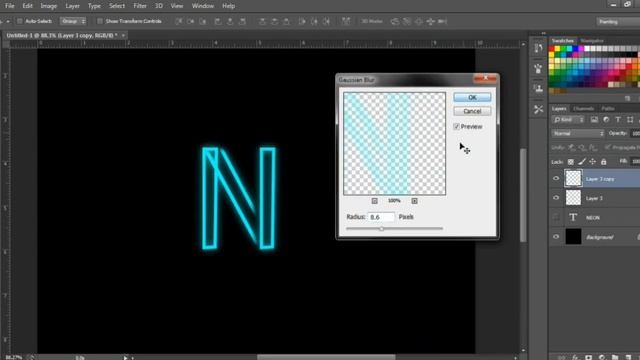Open the History panel icon in collapsed dock

(x=538, y=48)
